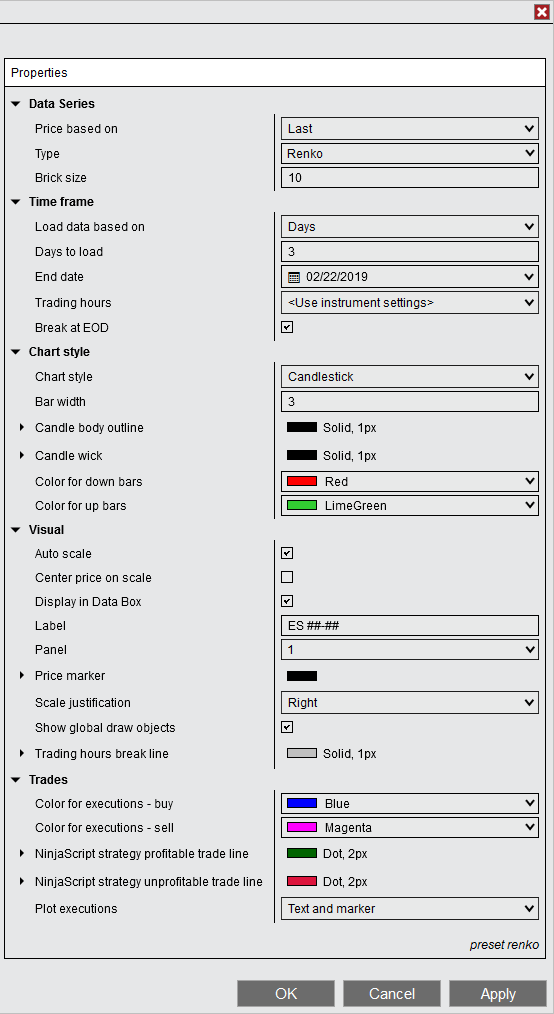Open the Chart style Candlestick dropdown
The width and height of the screenshot is (554, 1014).
(410, 376)
